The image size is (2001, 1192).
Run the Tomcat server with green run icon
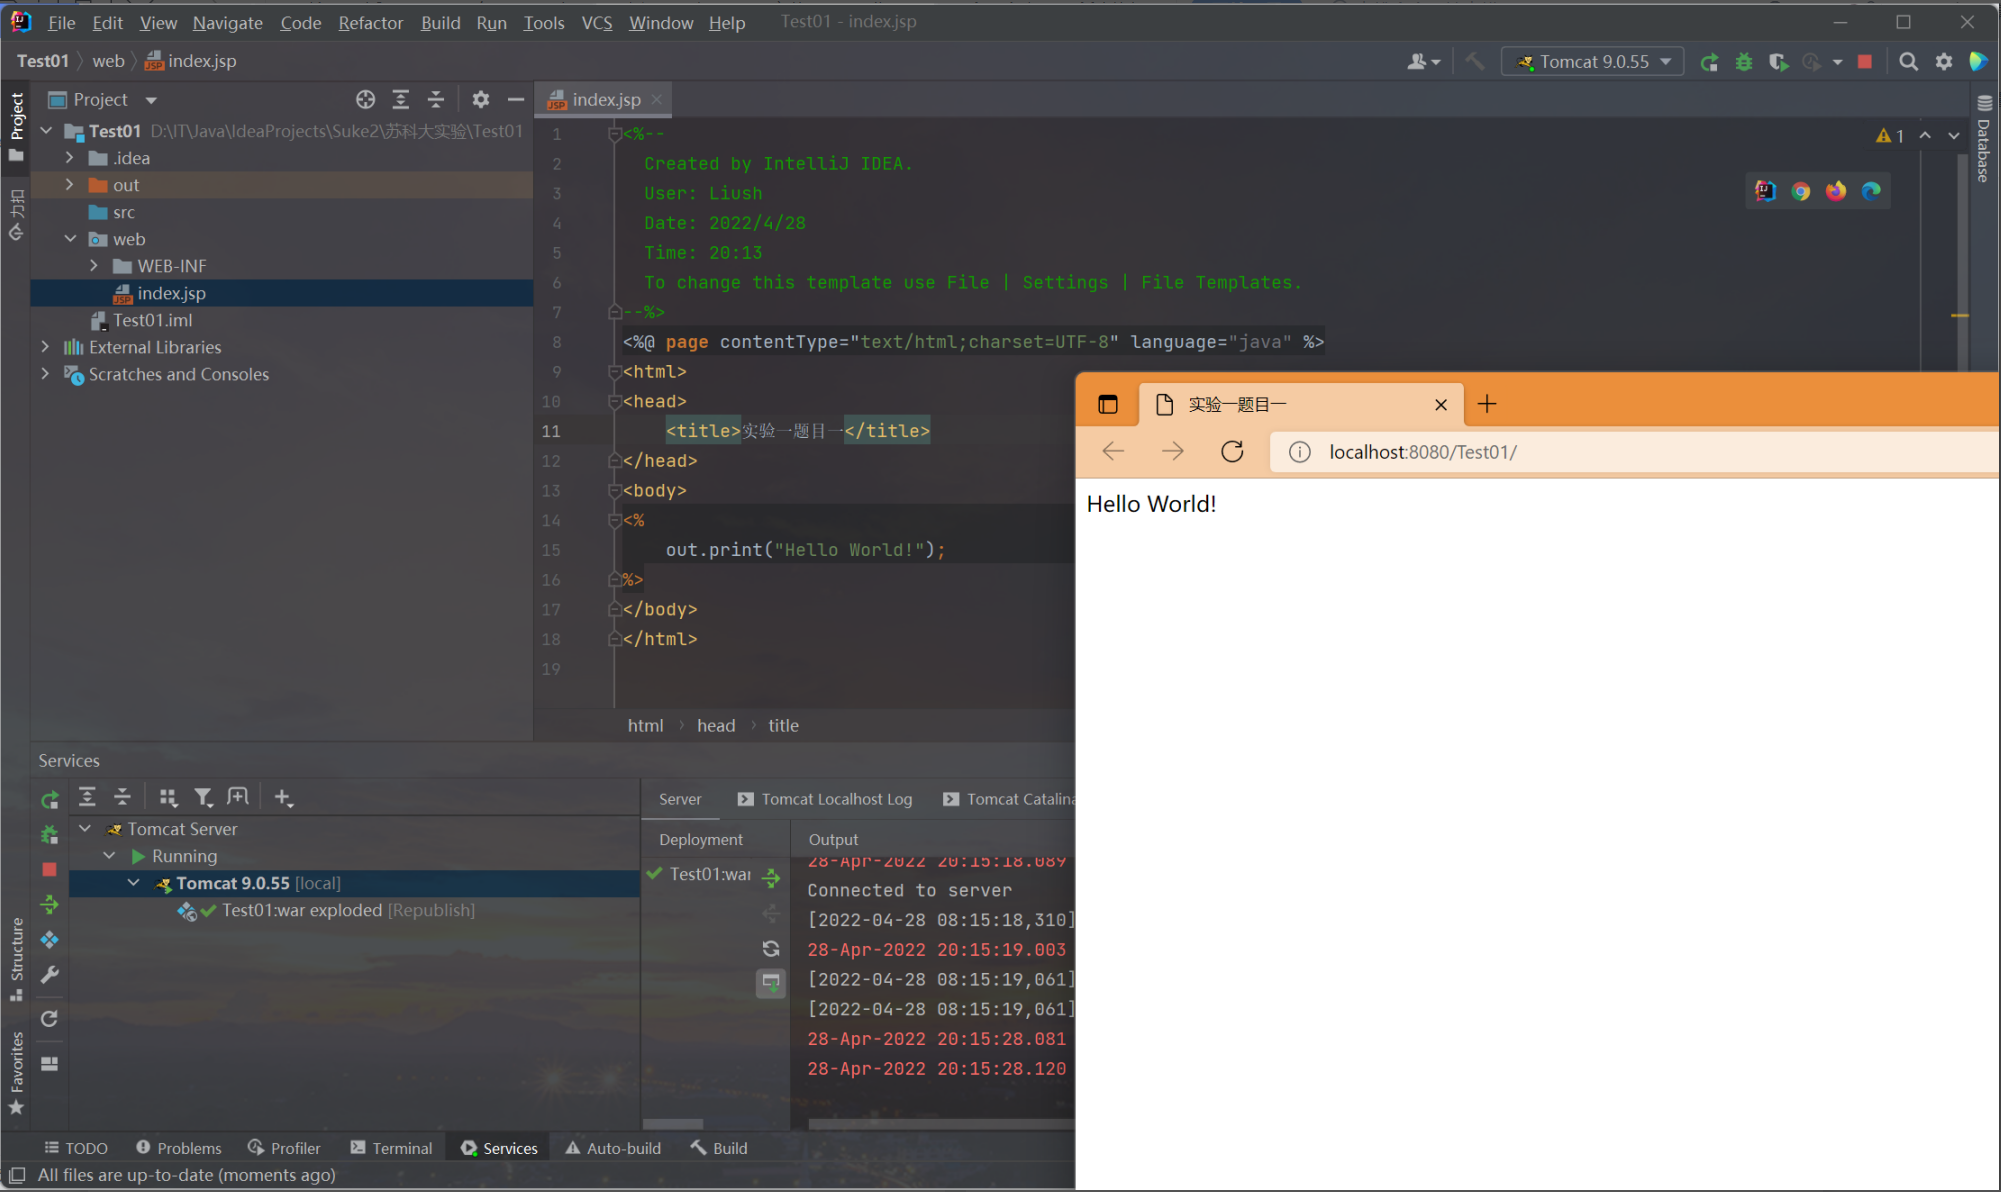(x=1709, y=61)
